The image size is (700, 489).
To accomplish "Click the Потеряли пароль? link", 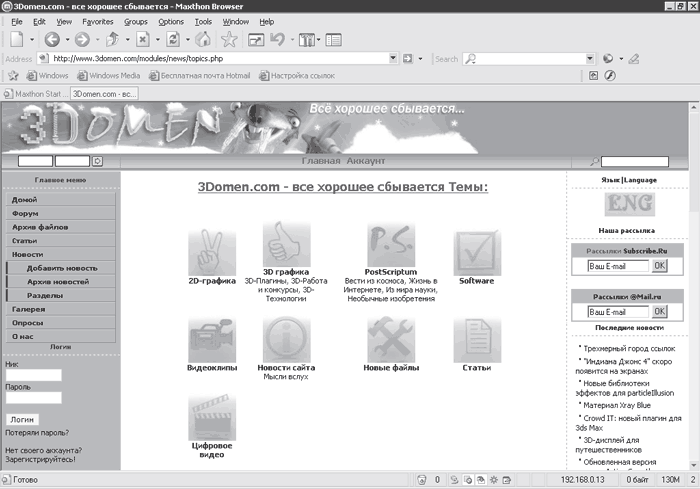I will click(35, 431).
